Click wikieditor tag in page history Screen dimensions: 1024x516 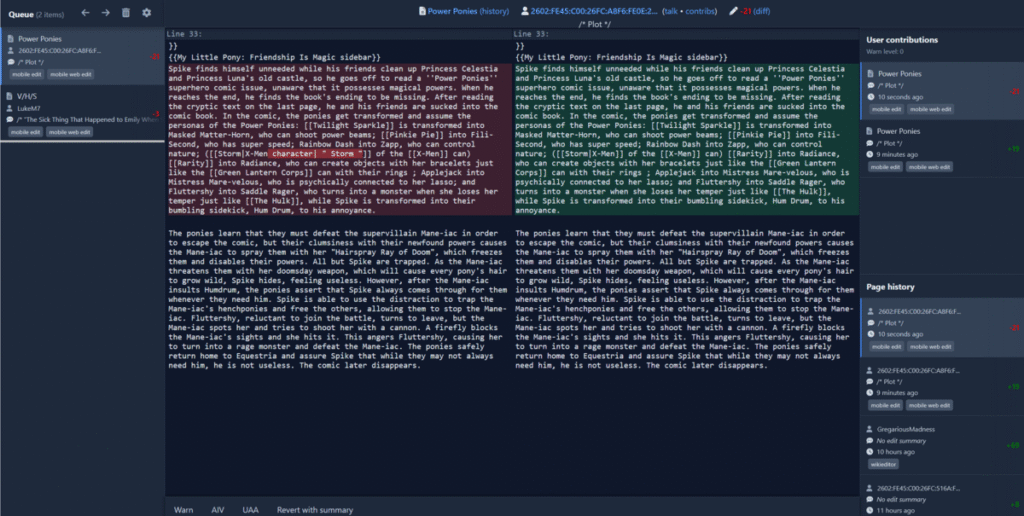(x=885, y=465)
